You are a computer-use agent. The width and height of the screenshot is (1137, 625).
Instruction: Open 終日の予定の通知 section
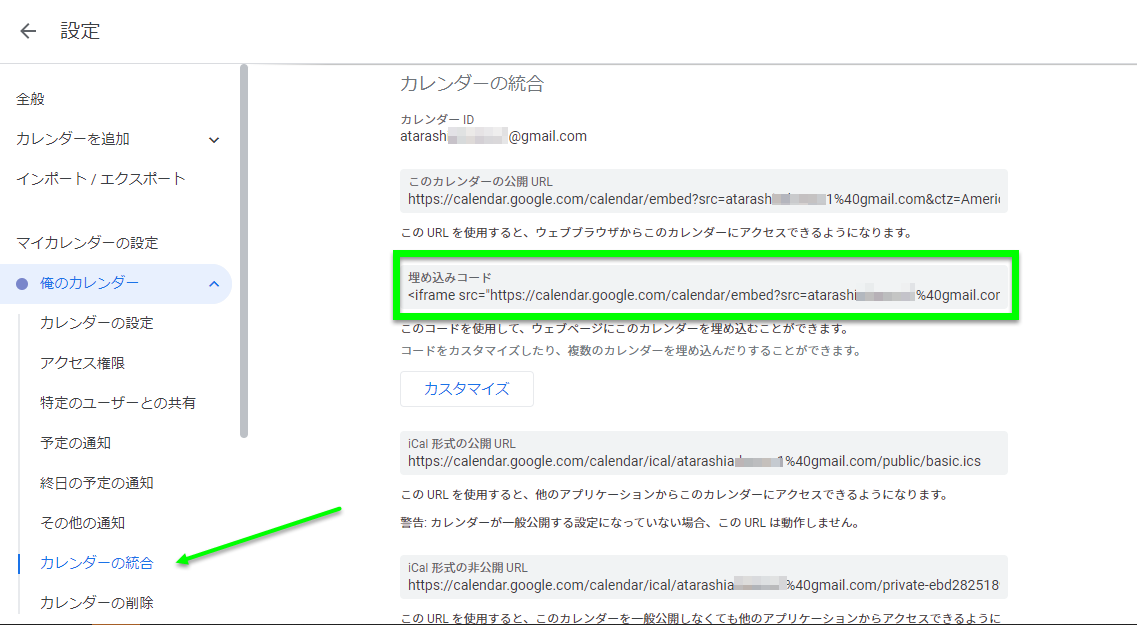(x=96, y=483)
